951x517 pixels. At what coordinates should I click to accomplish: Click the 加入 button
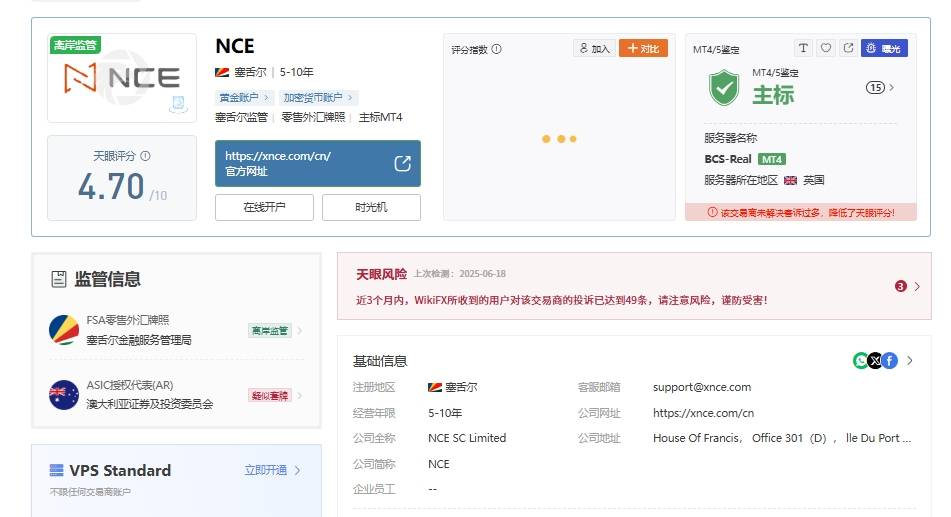point(594,49)
